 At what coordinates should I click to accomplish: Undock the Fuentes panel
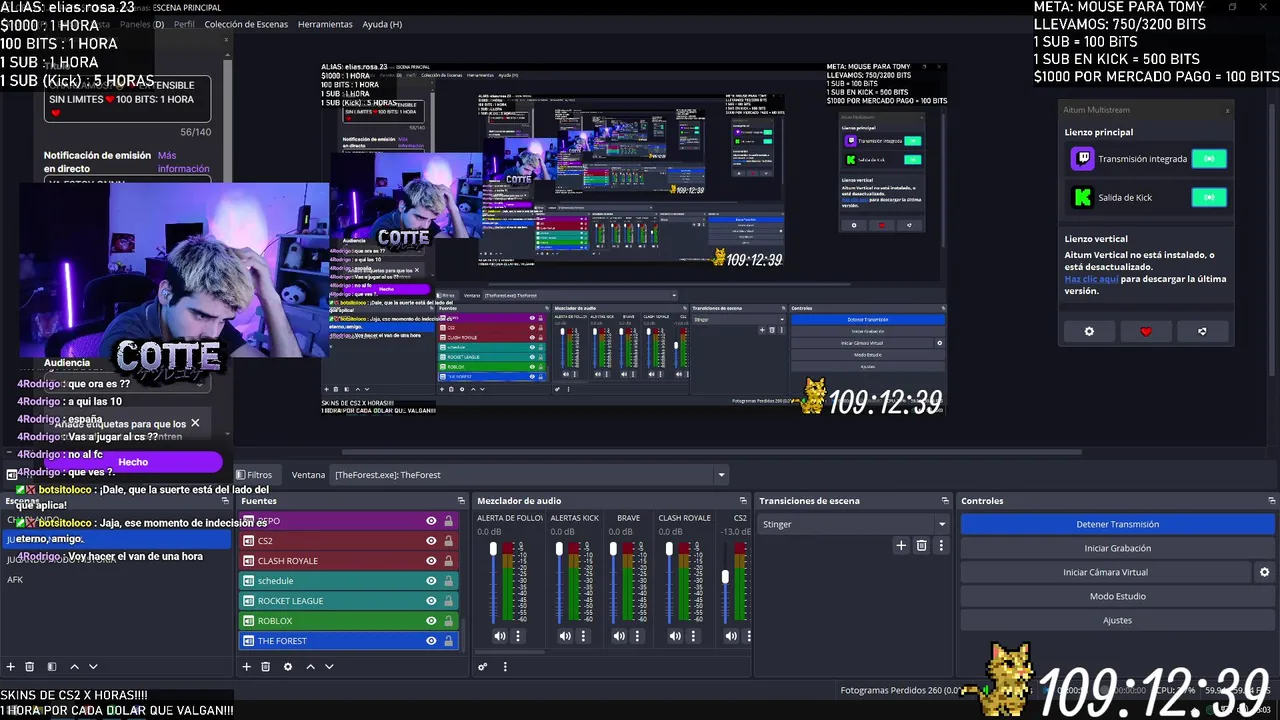tap(461, 501)
